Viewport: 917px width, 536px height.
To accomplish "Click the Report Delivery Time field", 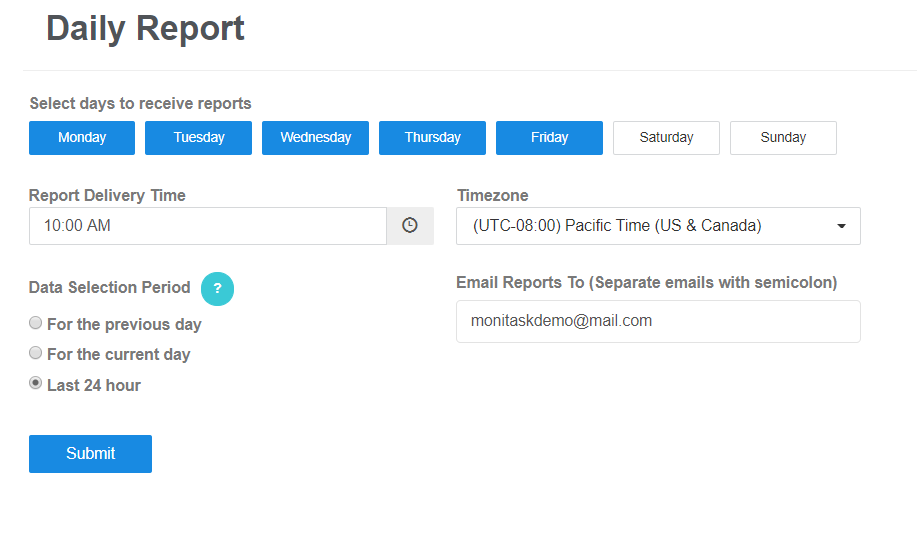I will tap(208, 226).
